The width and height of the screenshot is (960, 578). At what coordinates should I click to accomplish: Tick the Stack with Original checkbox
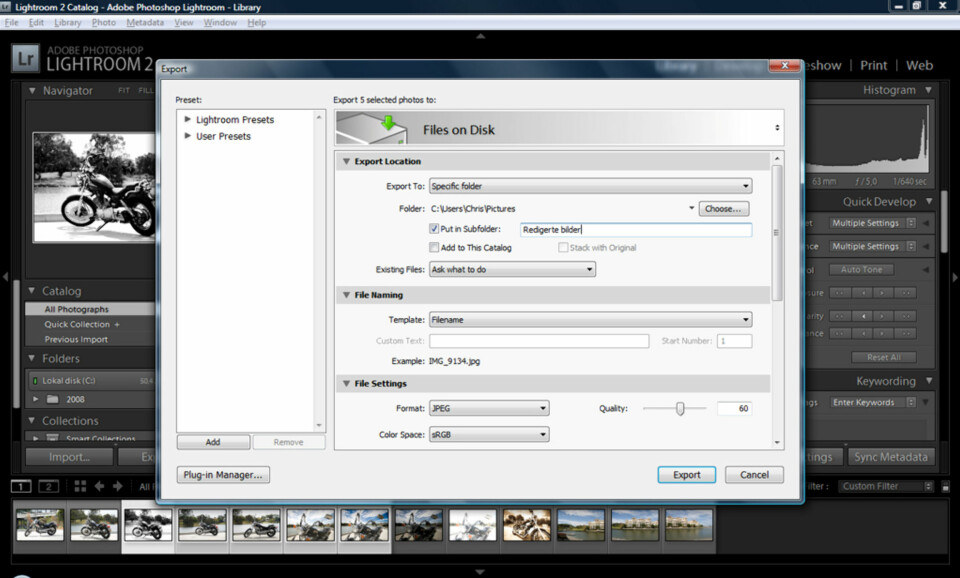coord(563,247)
